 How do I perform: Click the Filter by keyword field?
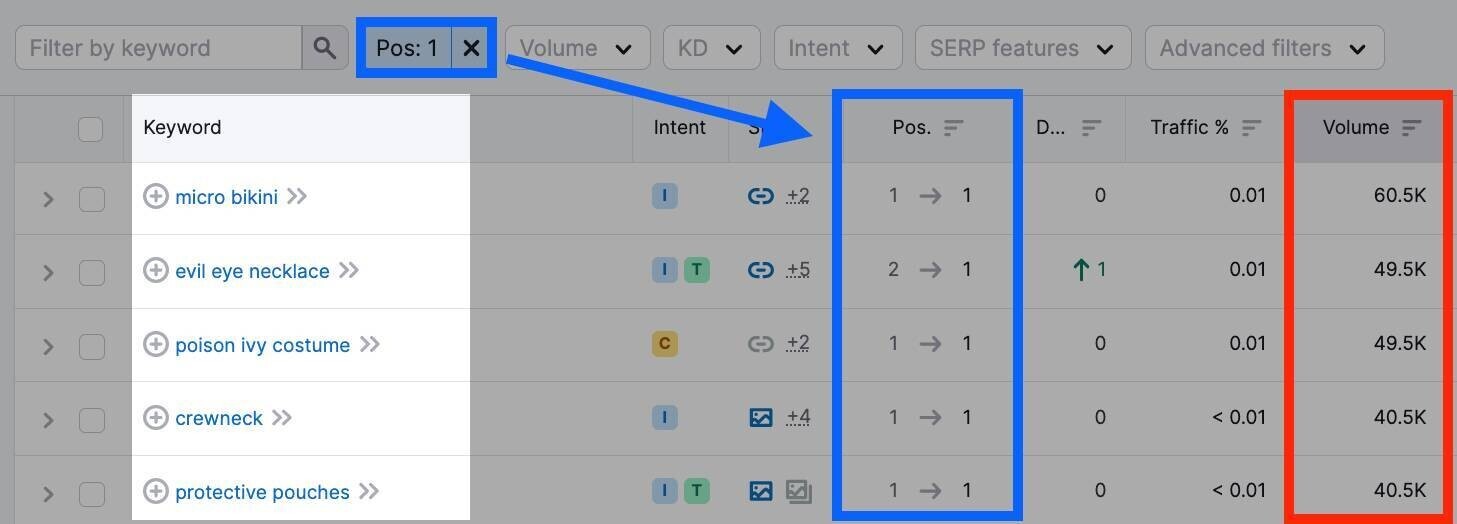[158, 48]
